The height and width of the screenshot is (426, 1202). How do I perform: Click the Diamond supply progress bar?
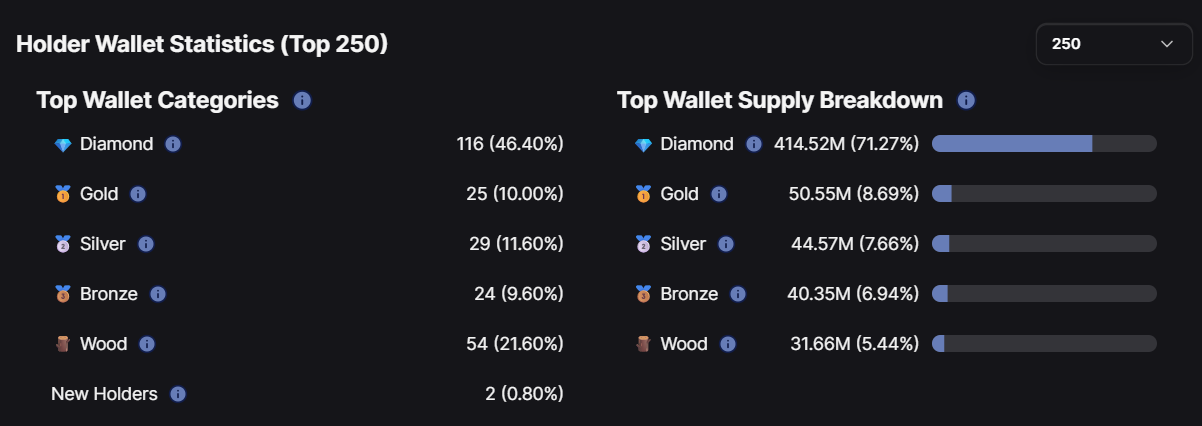coord(1044,144)
